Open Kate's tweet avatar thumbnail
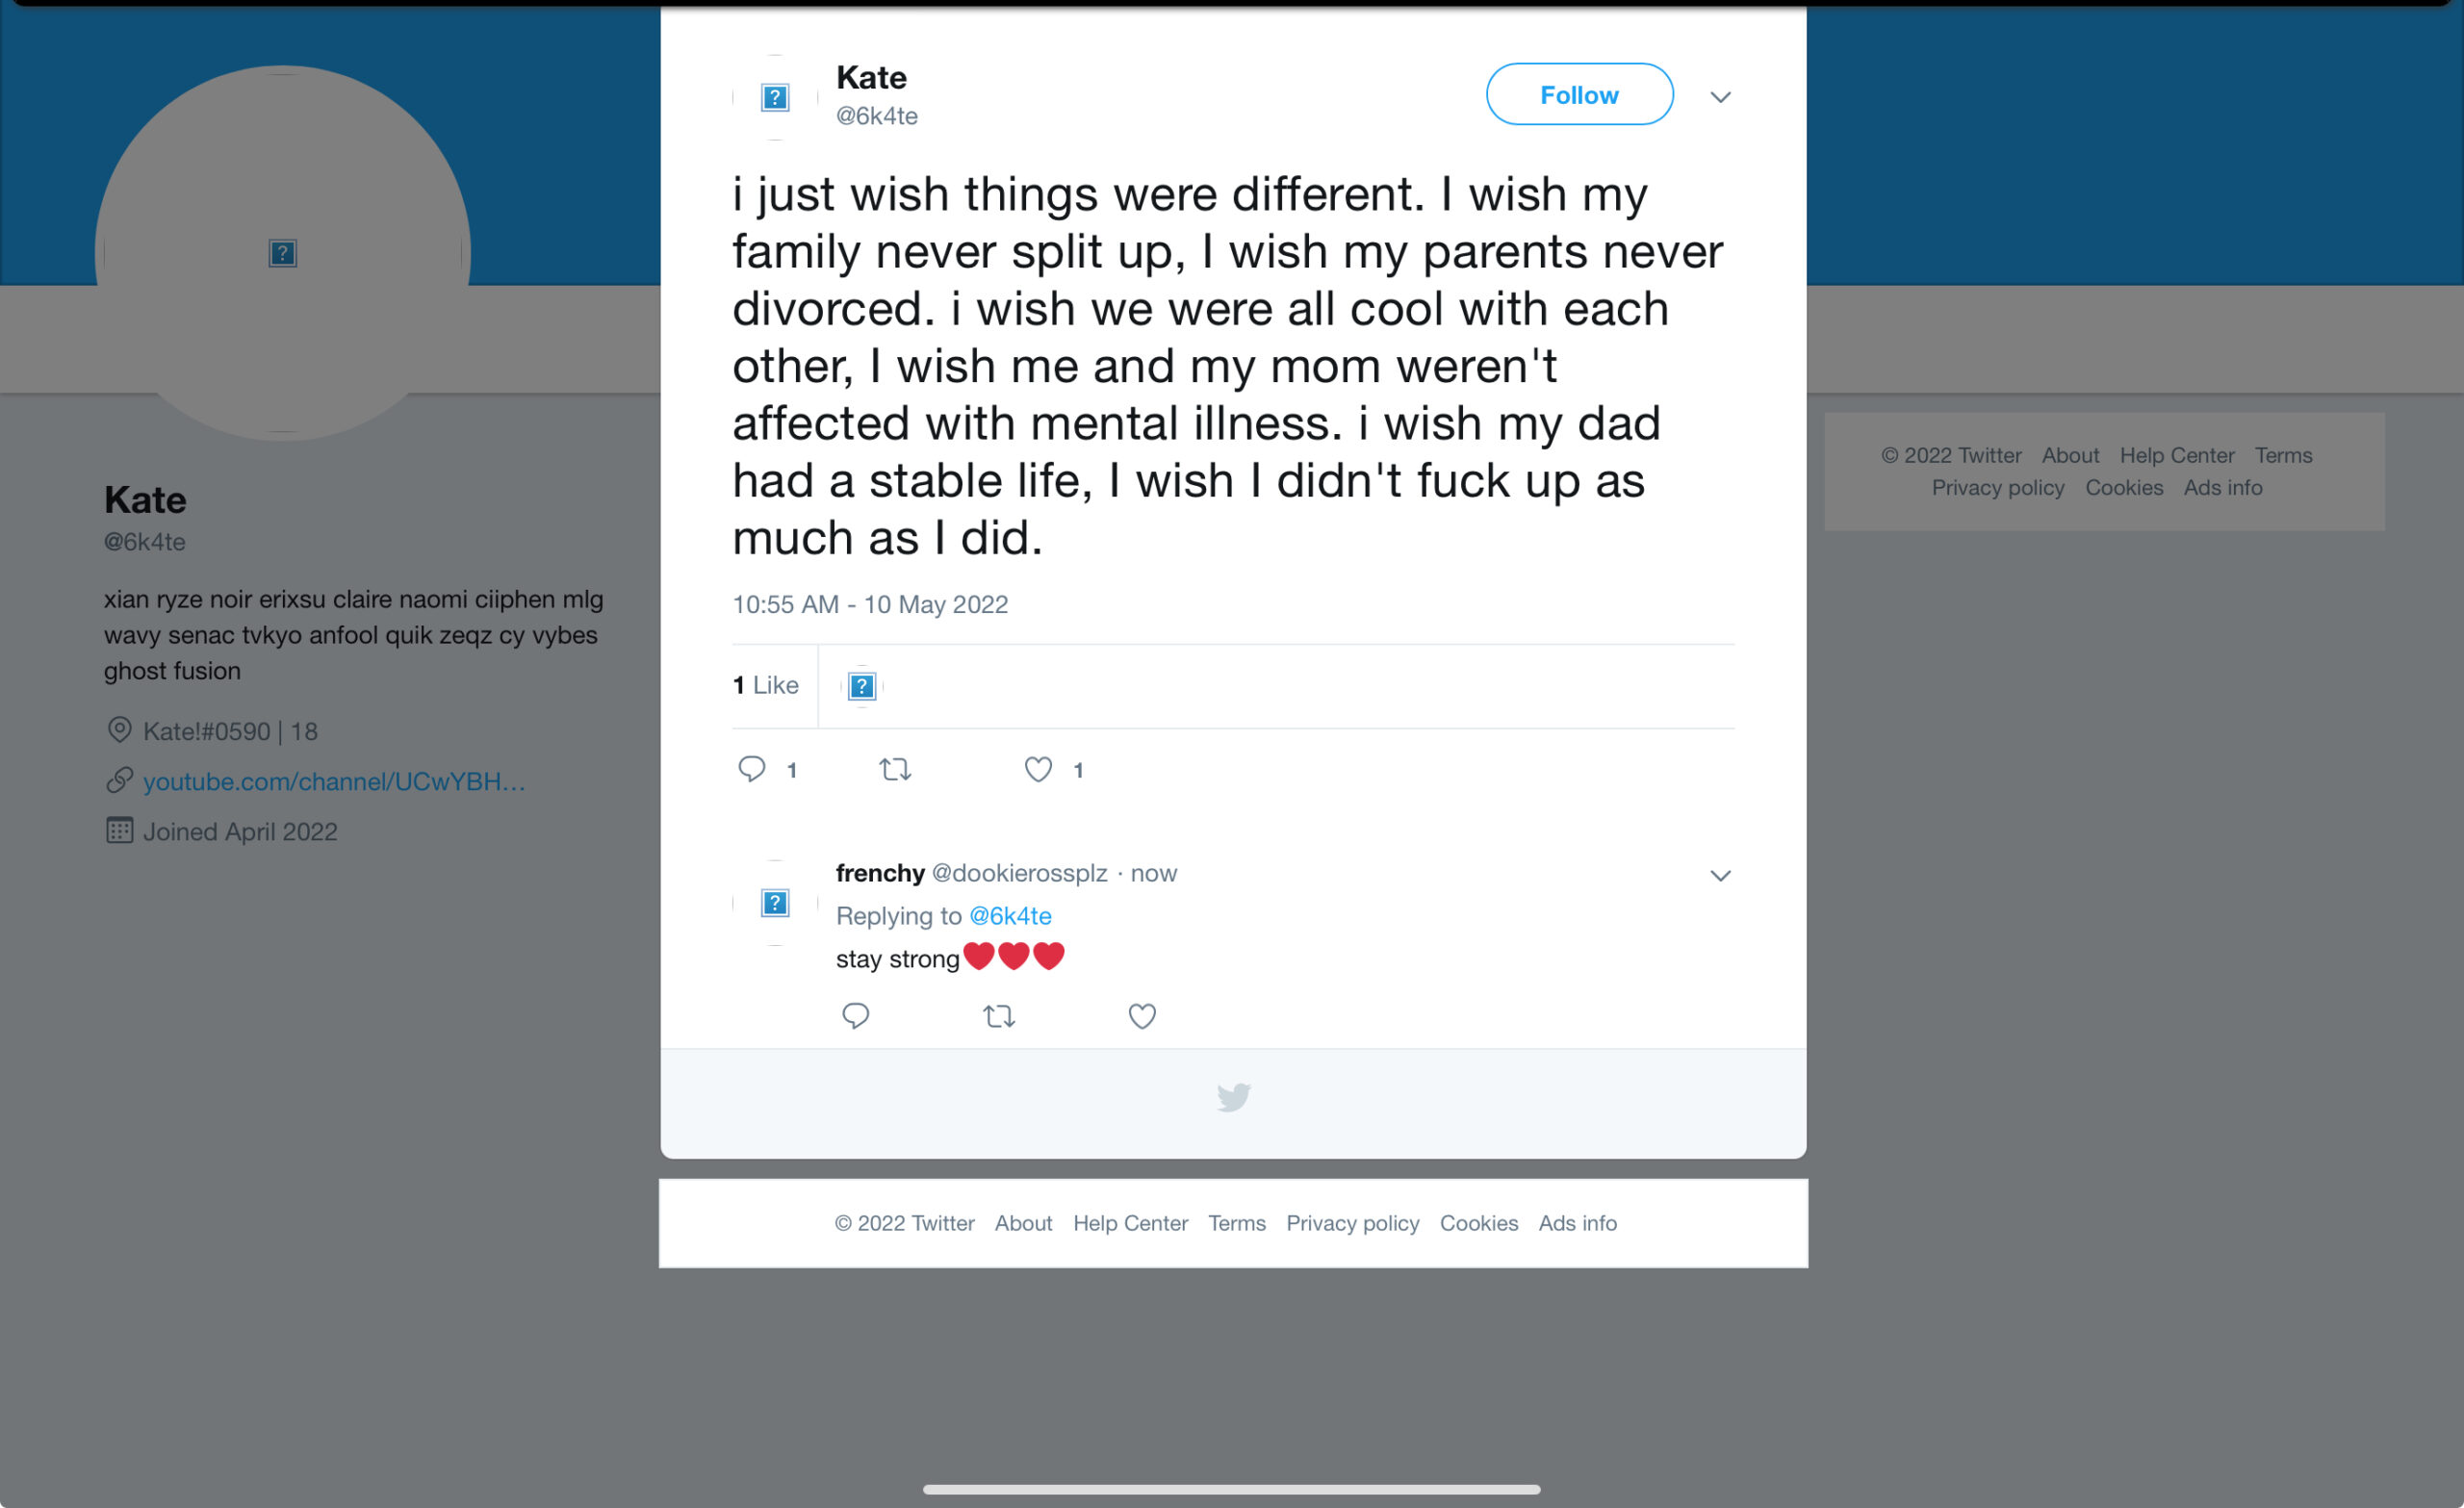 (x=775, y=97)
